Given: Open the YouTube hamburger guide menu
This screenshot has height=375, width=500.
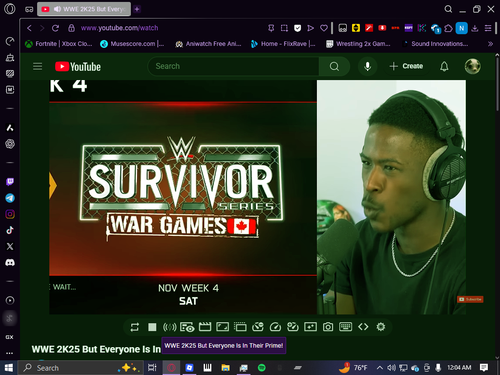Looking at the screenshot, I should 37,66.
